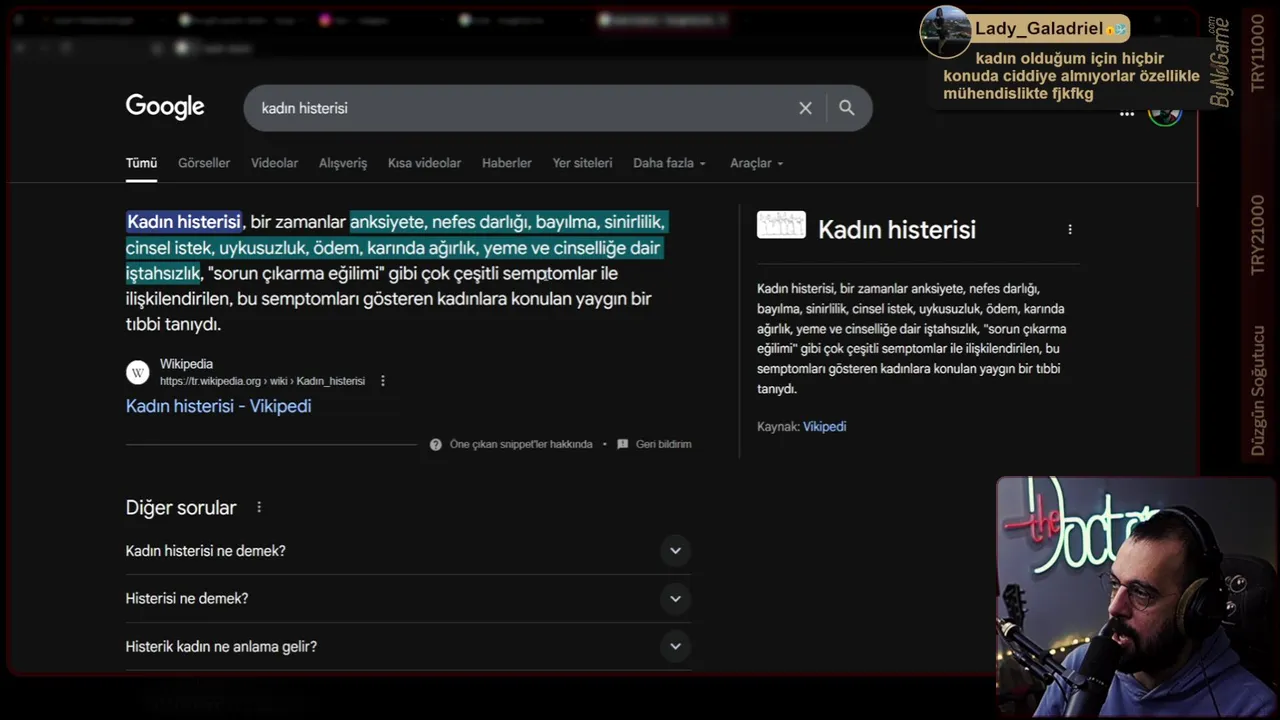Open the Google apps grid icon
The width and height of the screenshot is (1280, 720).
pos(1127,113)
